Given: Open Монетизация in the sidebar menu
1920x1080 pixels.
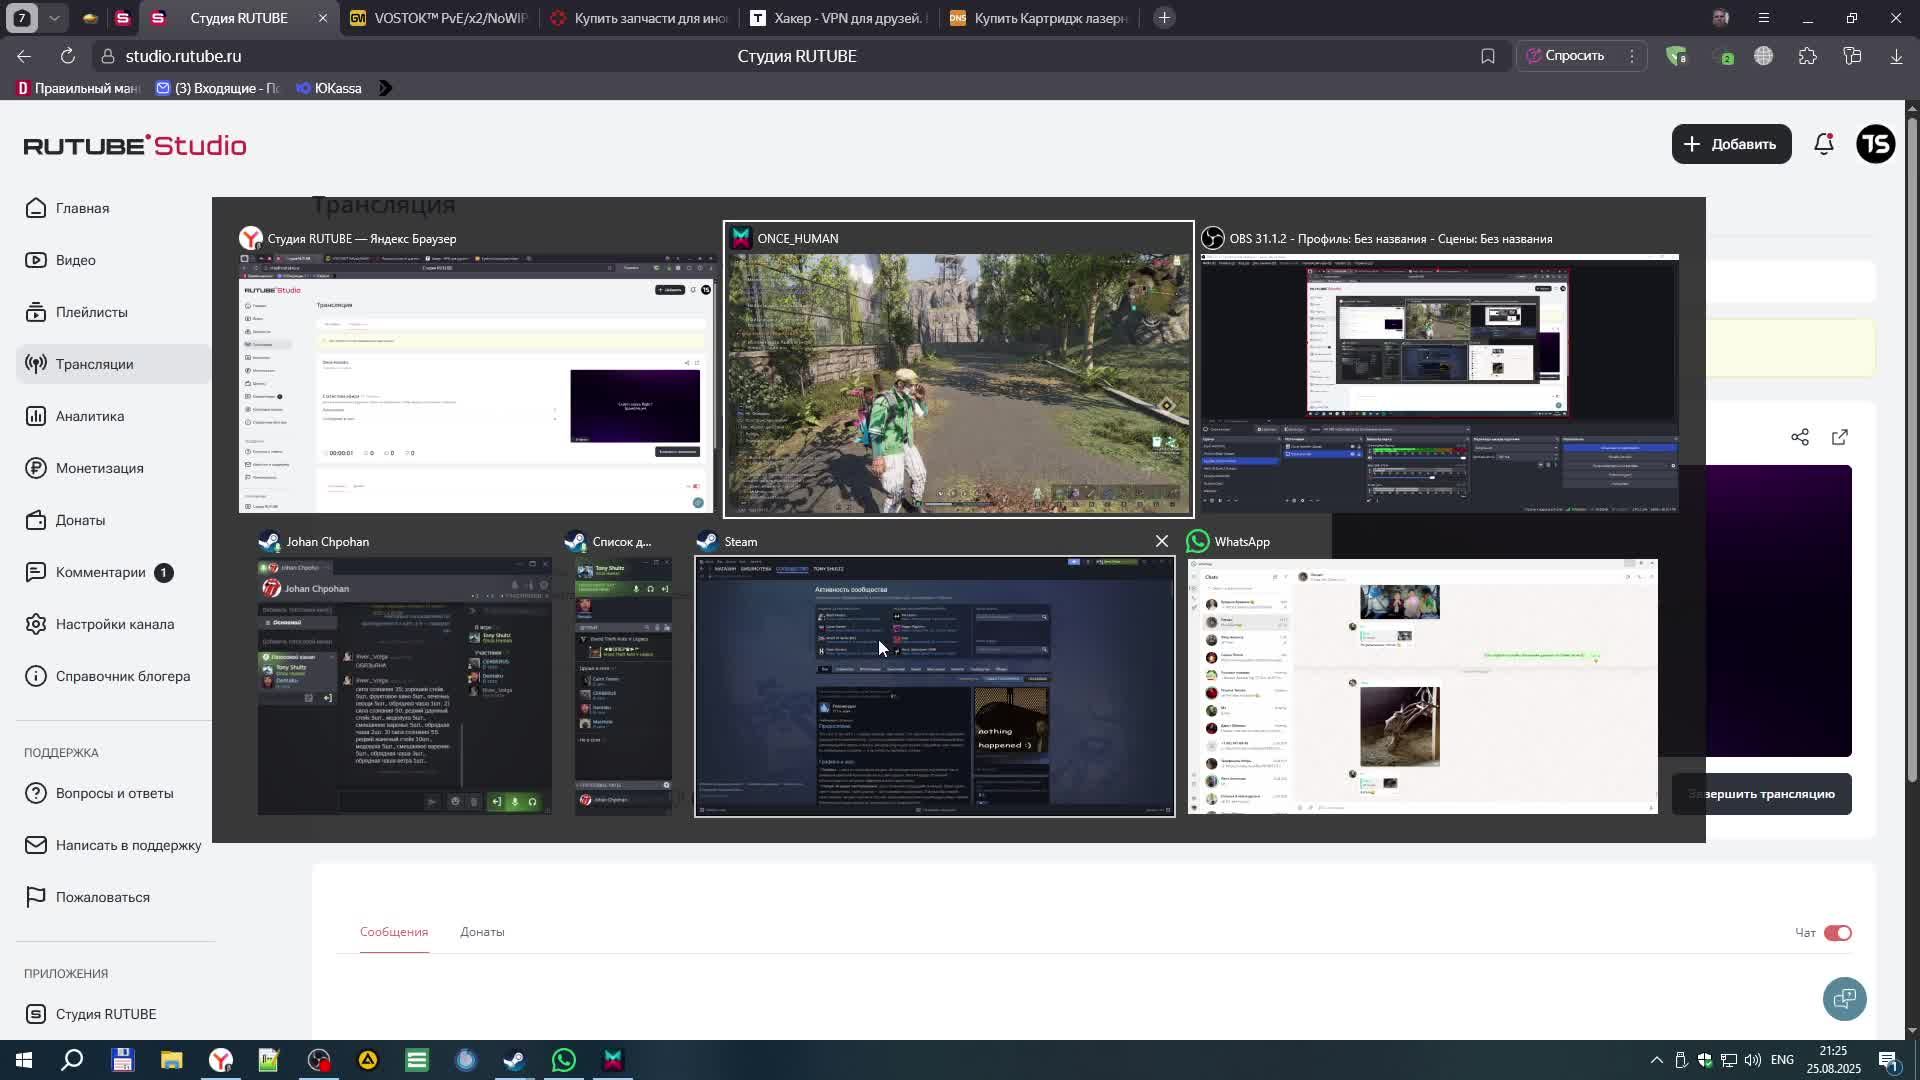Looking at the screenshot, I should coord(99,468).
